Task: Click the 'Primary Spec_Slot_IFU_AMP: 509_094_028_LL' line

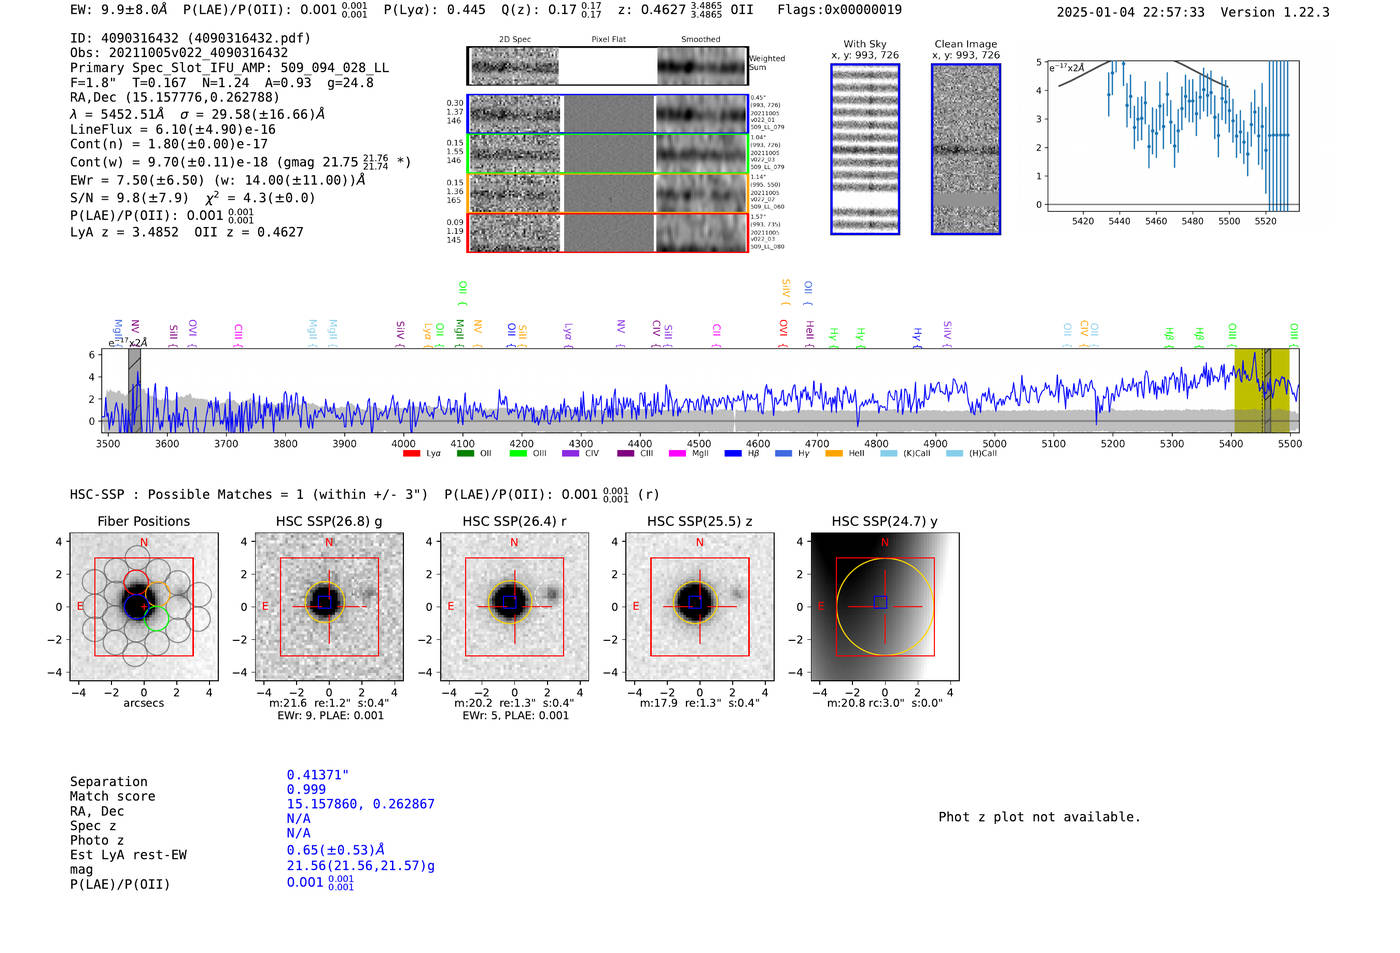Action: click(x=230, y=68)
